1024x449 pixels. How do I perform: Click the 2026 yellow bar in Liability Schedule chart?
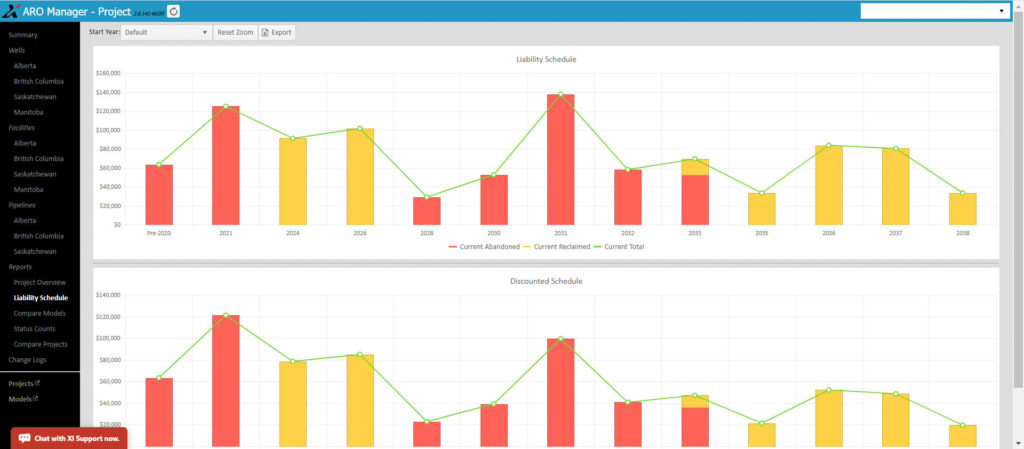[360, 176]
